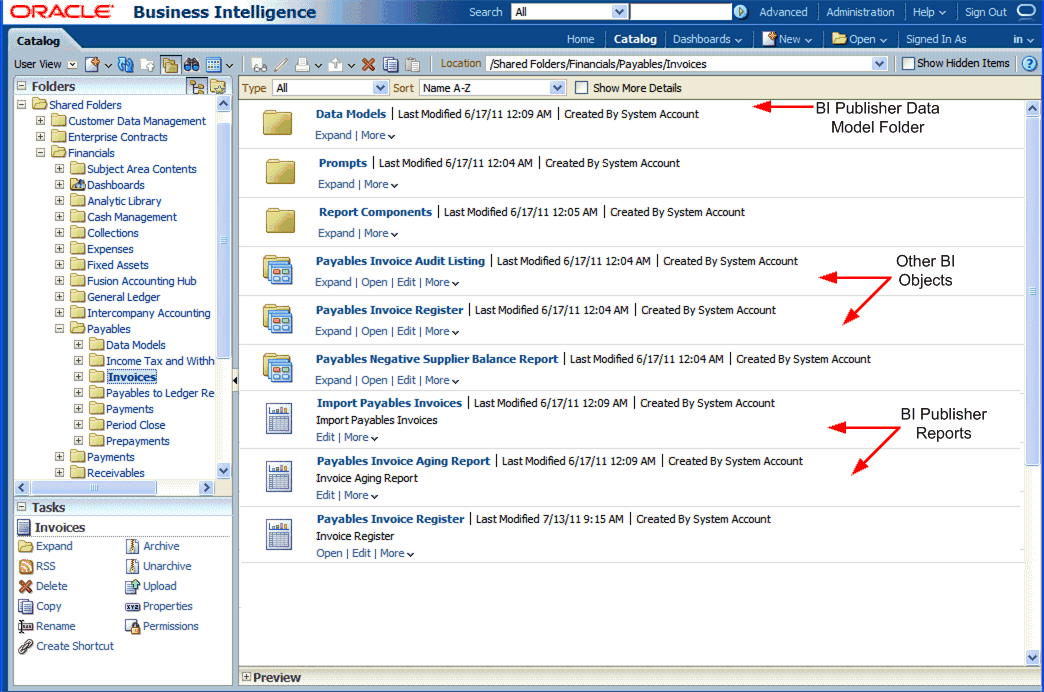Image resolution: width=1044 pixels, height=692 pixels.
Task: Click the Advanced search link
Action: click(783, 12)
